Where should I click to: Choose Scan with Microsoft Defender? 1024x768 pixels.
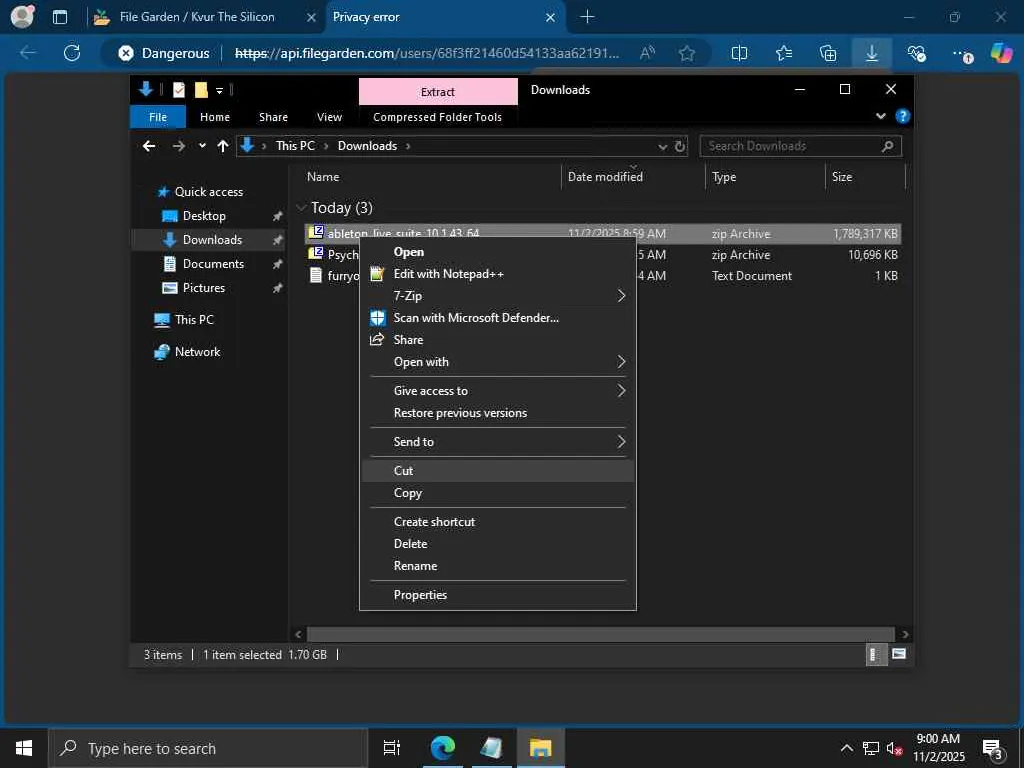pyautogui.click(x=497, y=318)
